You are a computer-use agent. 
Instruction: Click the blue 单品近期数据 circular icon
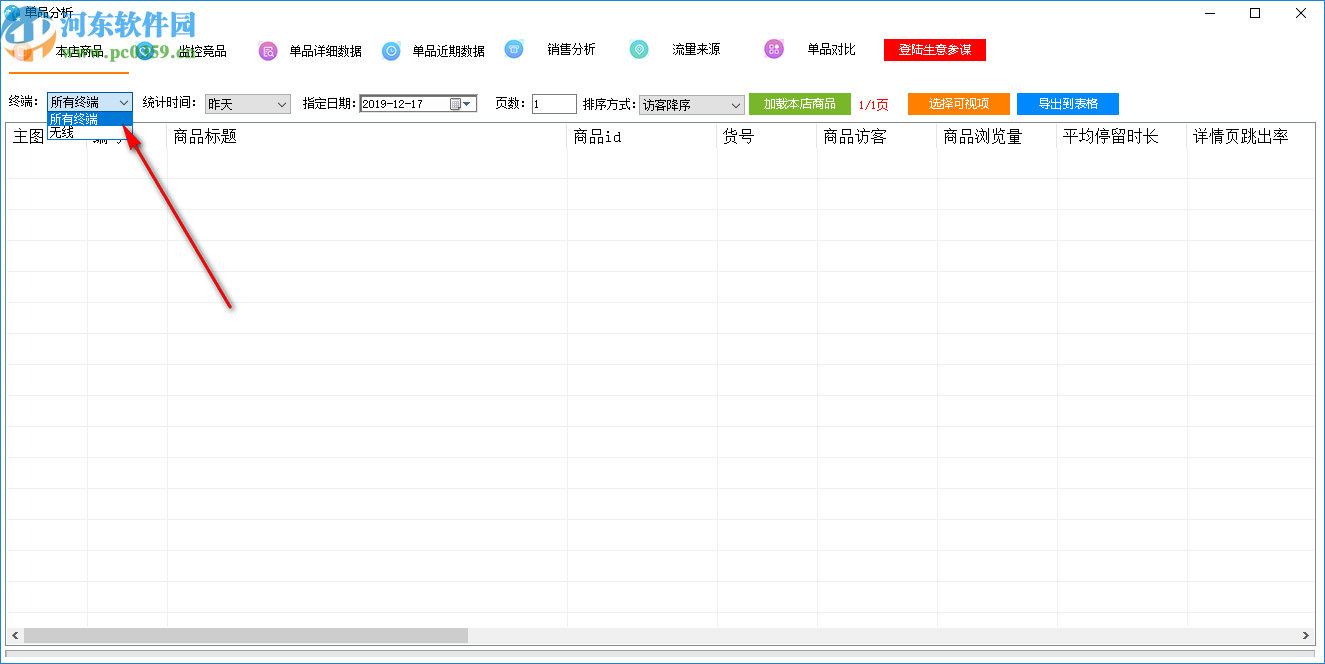pyautogui.click(x=391, y=49)
